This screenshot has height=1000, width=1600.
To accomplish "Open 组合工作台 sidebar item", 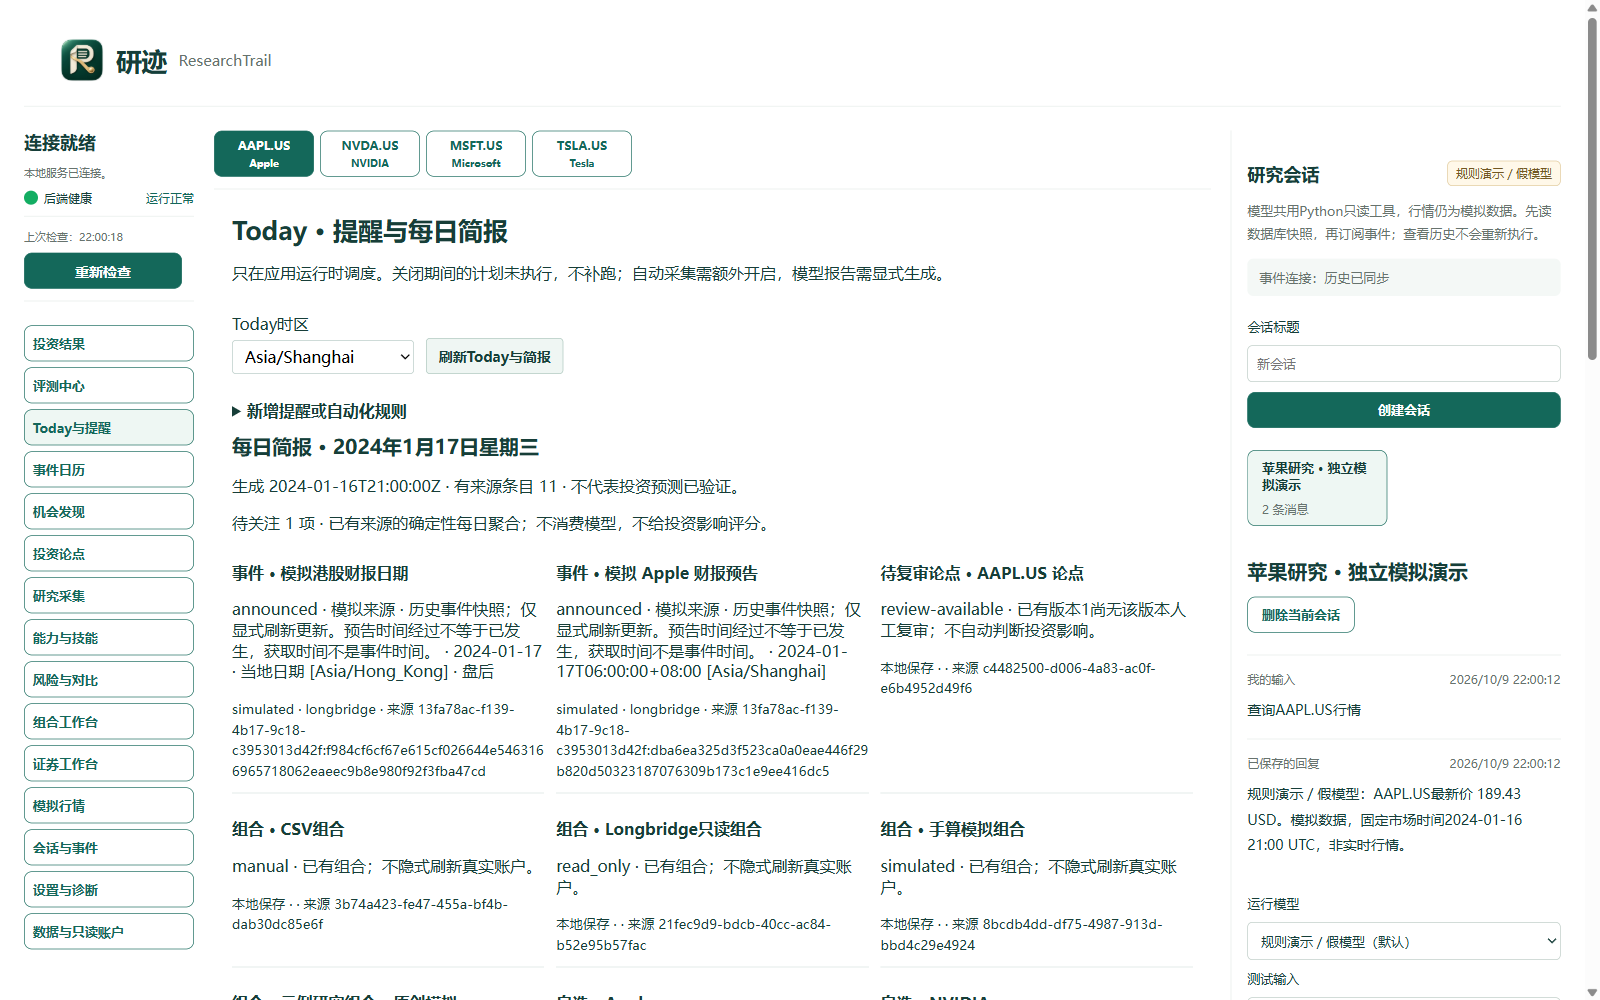I will point(109,721).
